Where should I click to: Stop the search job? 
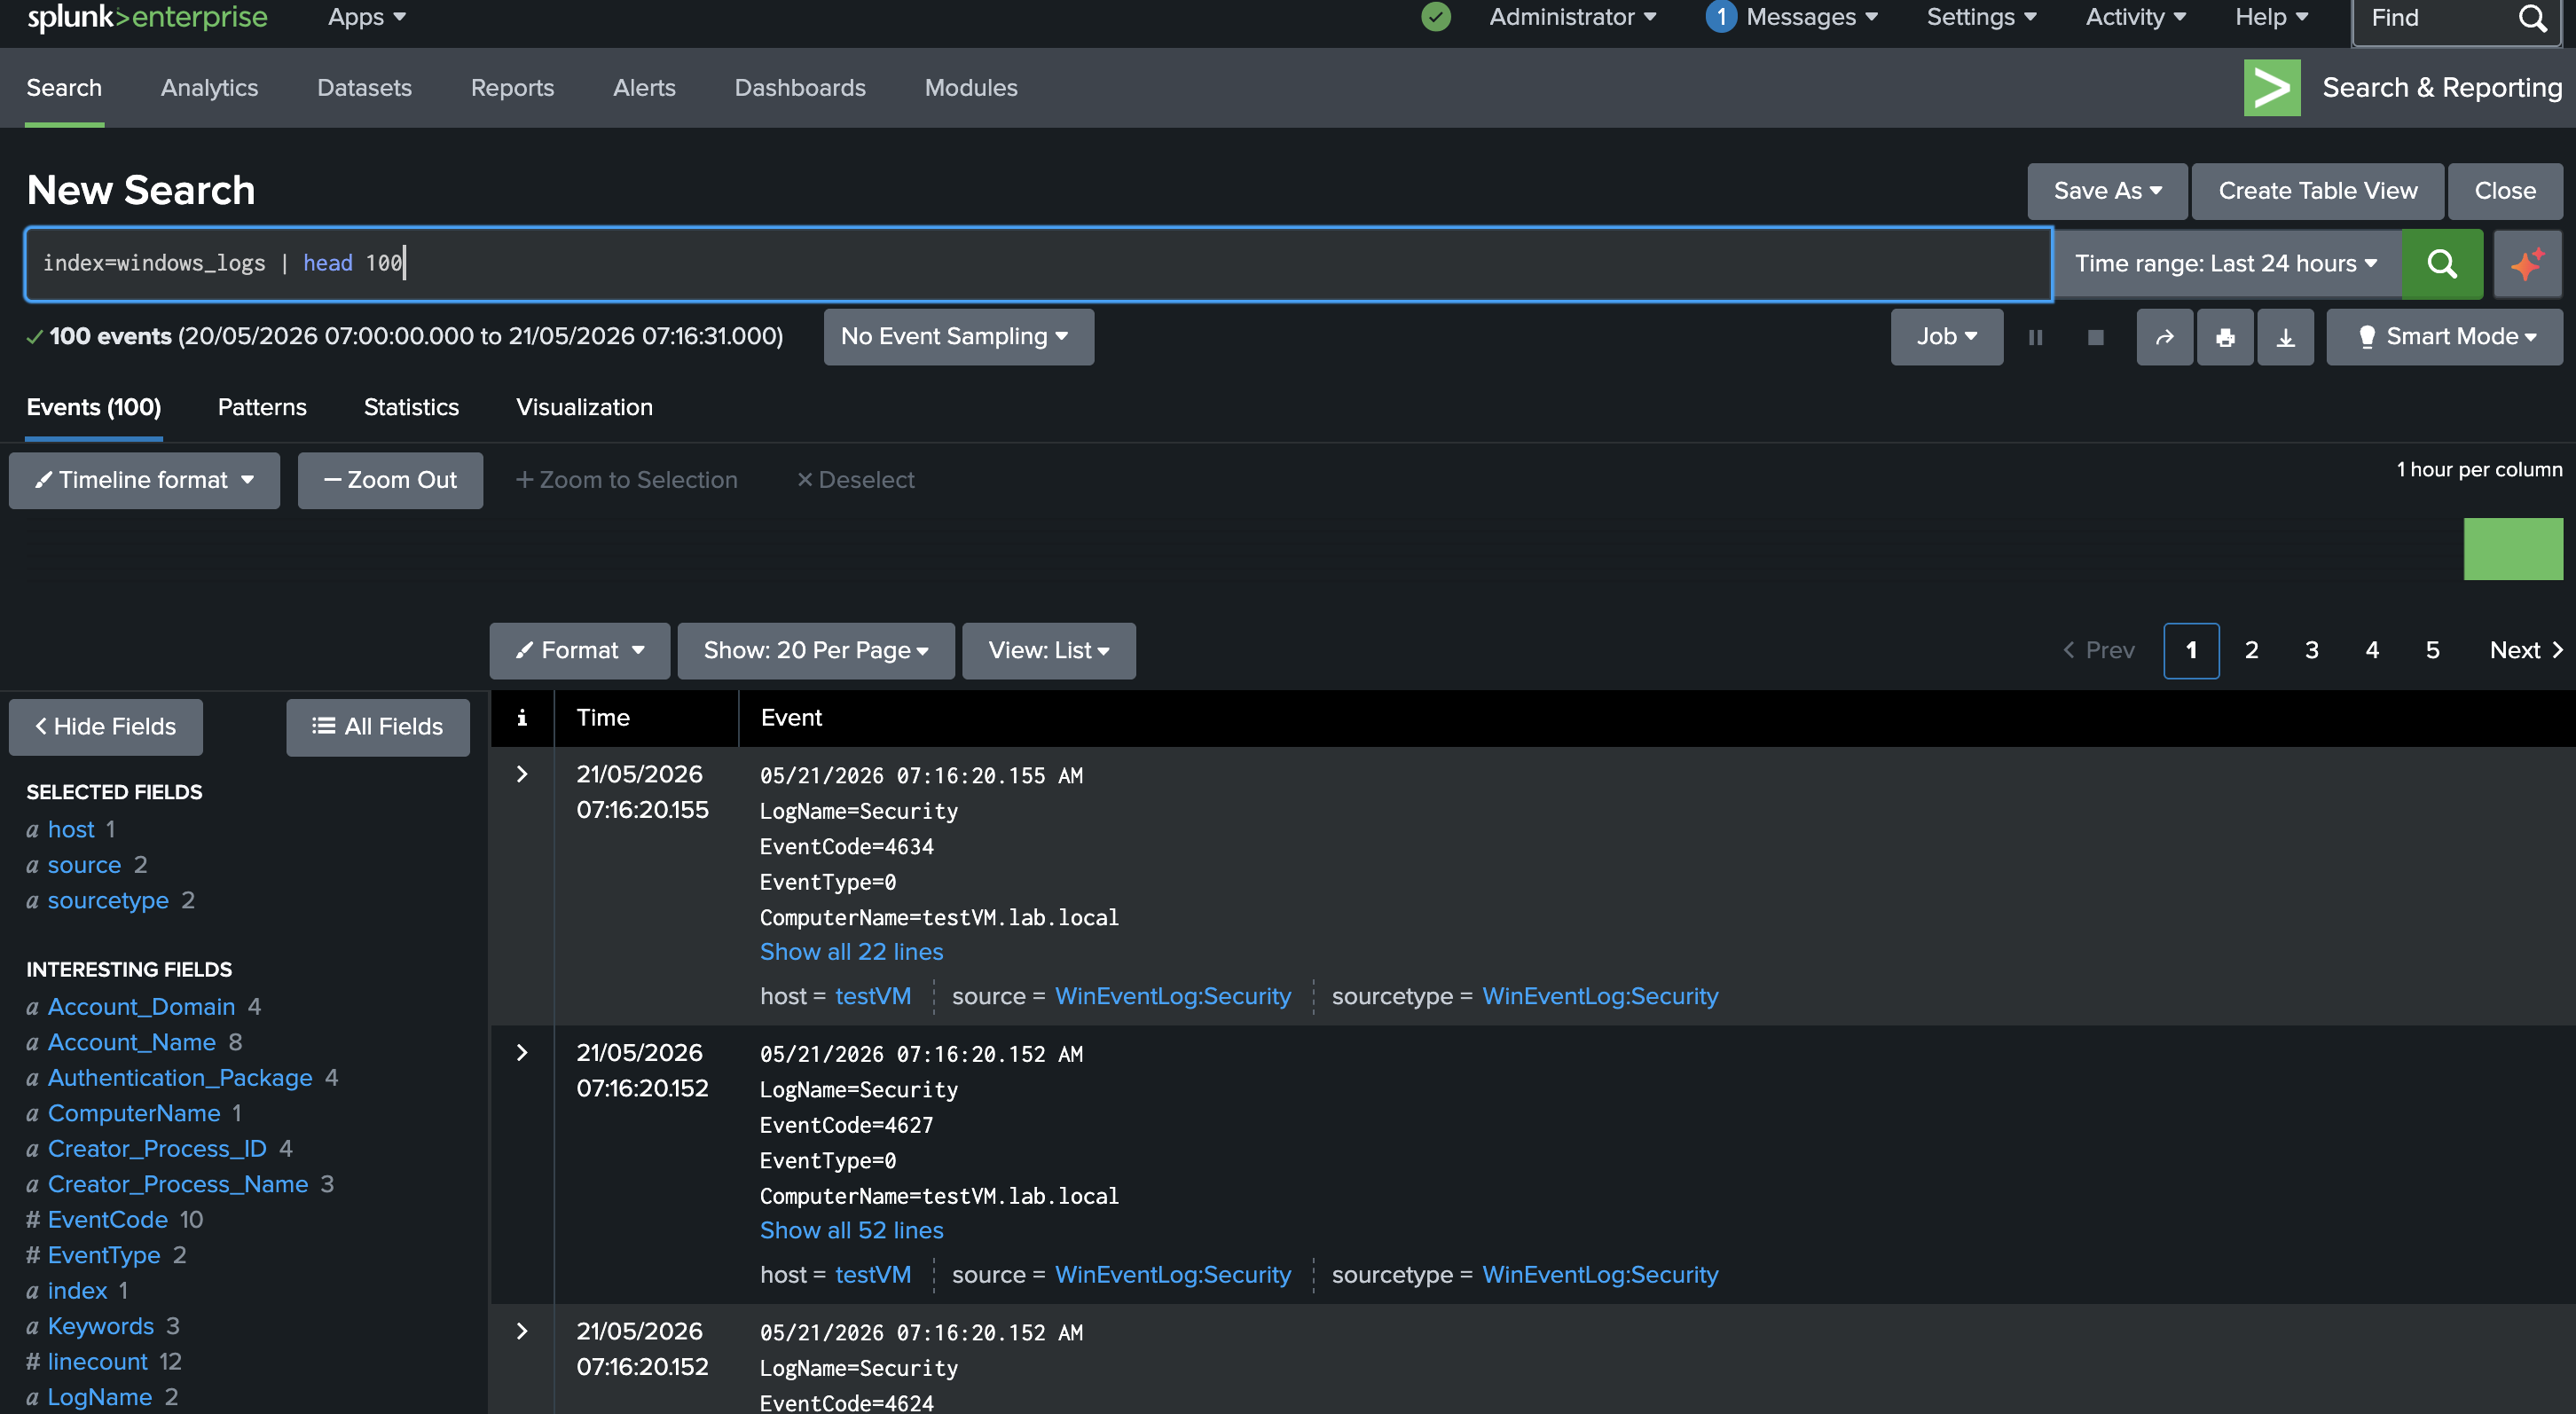point(2095,337)
